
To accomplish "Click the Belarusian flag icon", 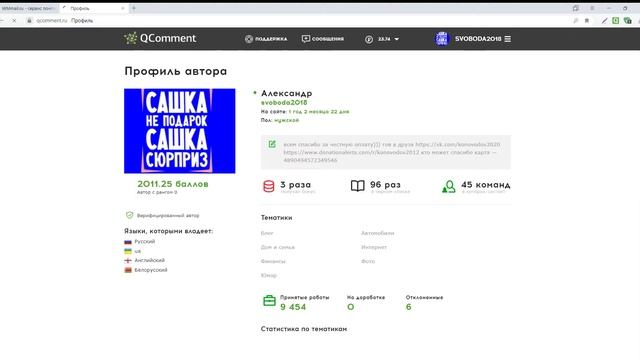I will click(x=128, y=270).
